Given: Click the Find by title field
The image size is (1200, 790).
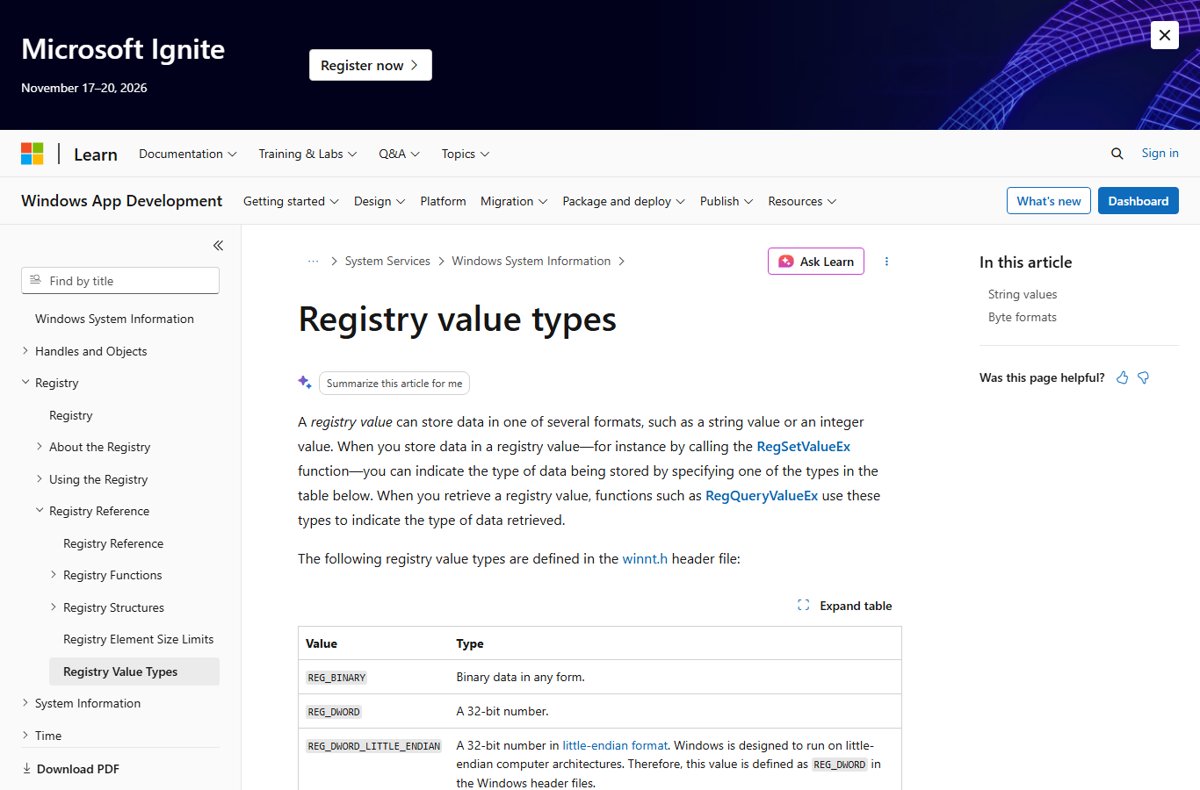Looking at the screenshot, I should click(x=120, y=281).
